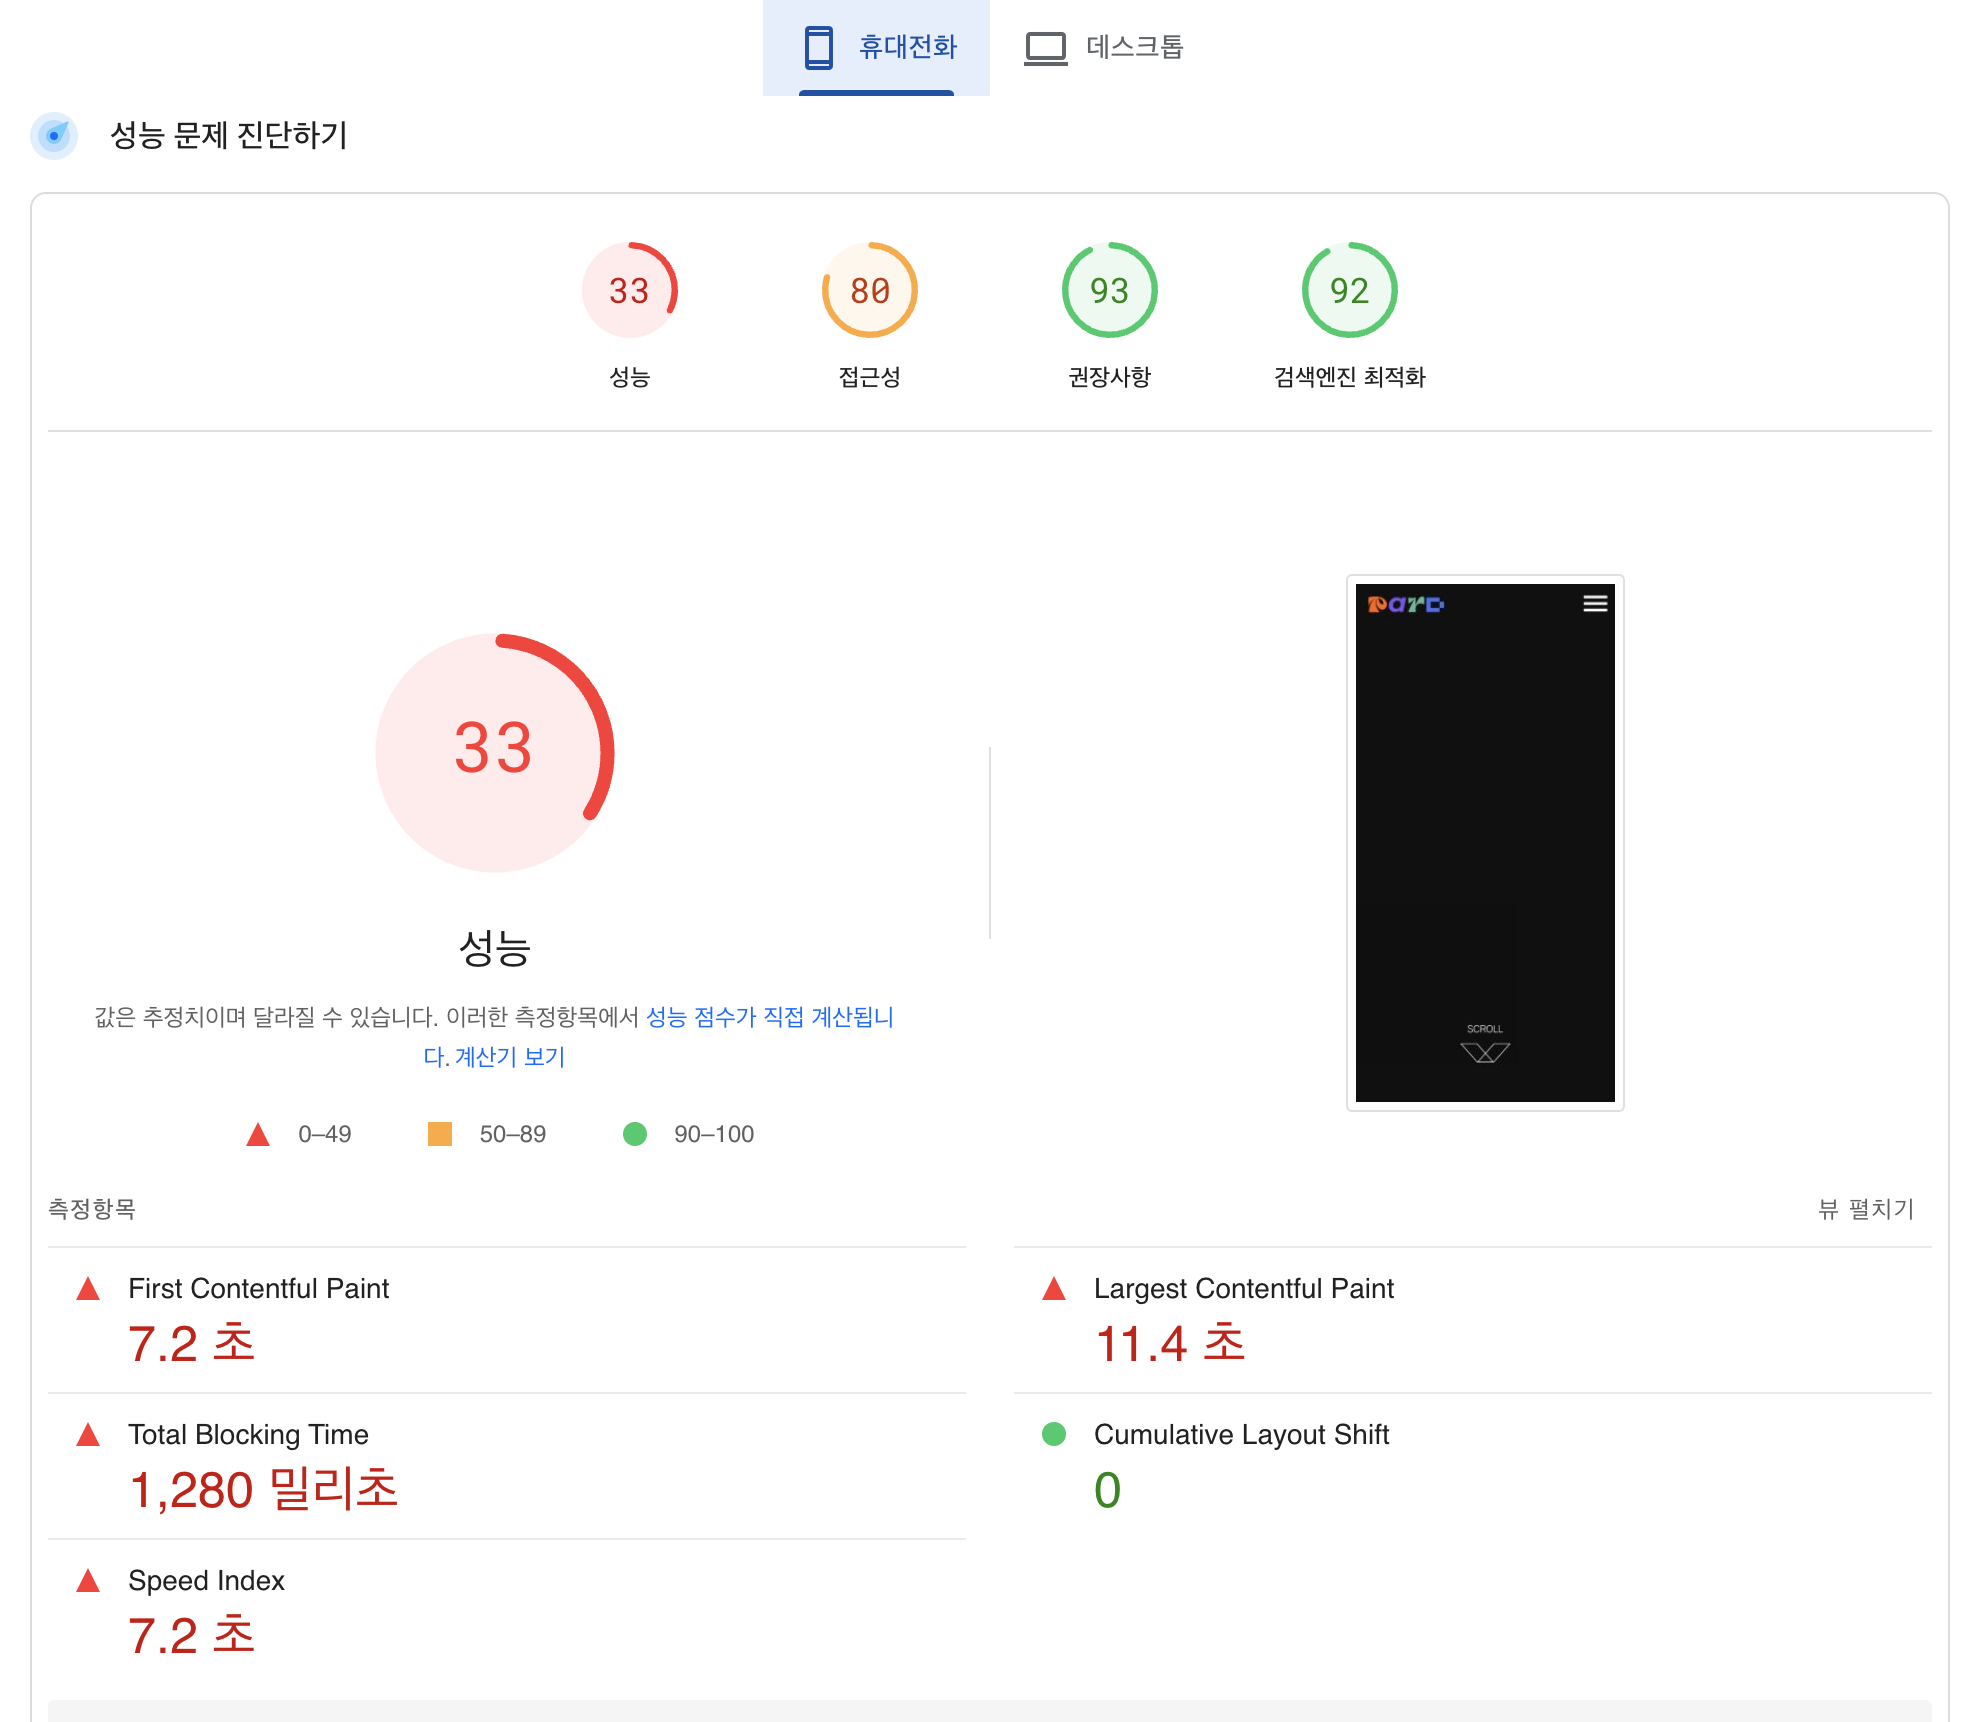Click the green circle beside Cumulative Layout Shift
Image resolution: width=1984 pixels, height=1722 pixels.
click(x=1054, y=1434)
